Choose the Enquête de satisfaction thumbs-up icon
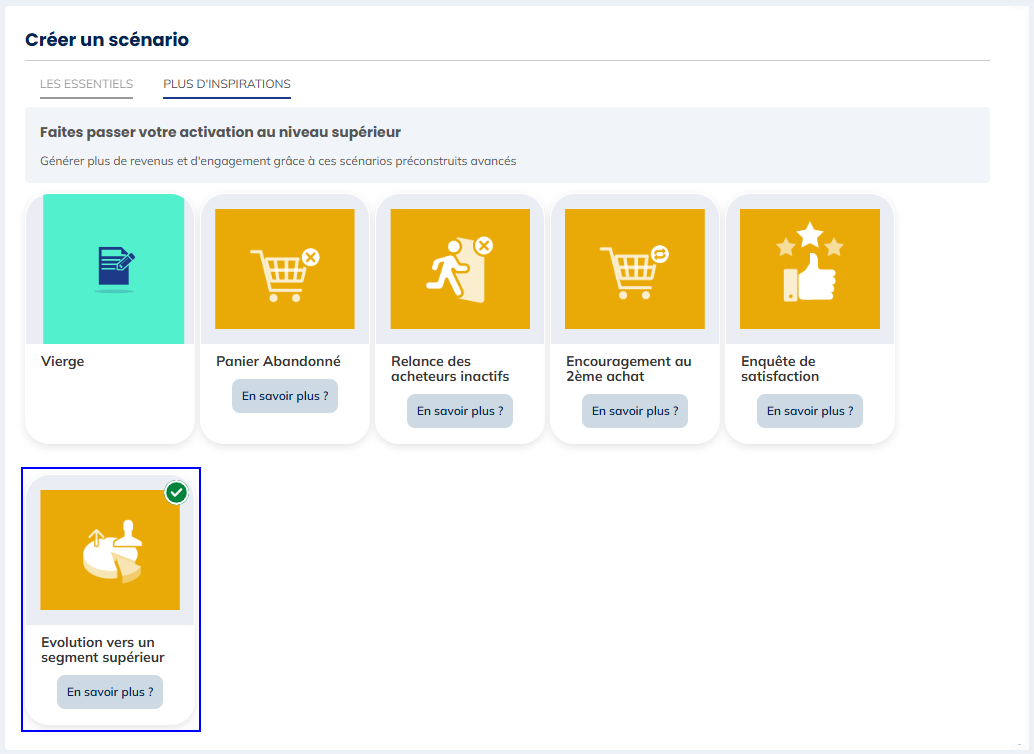 (x=810, y=269)
